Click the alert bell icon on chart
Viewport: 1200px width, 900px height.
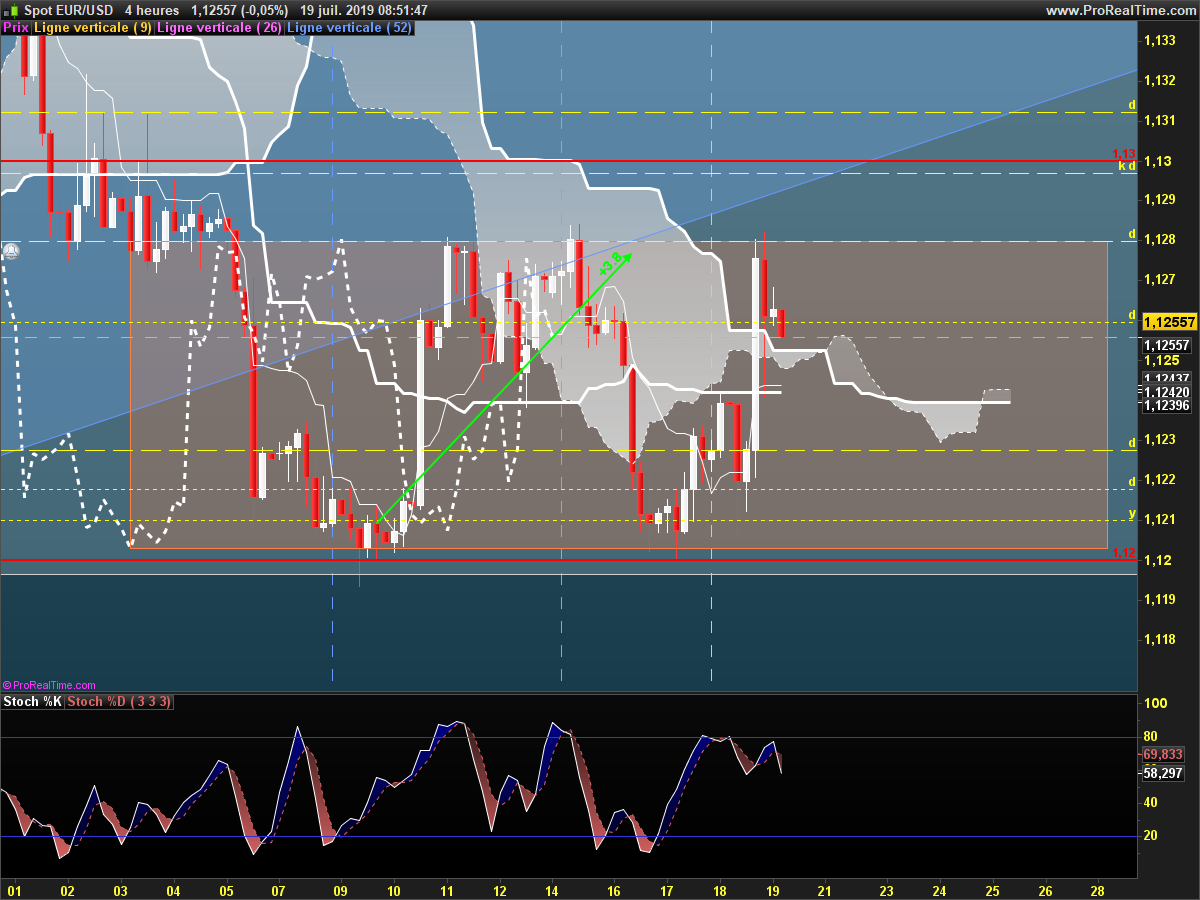coord(11,250)
